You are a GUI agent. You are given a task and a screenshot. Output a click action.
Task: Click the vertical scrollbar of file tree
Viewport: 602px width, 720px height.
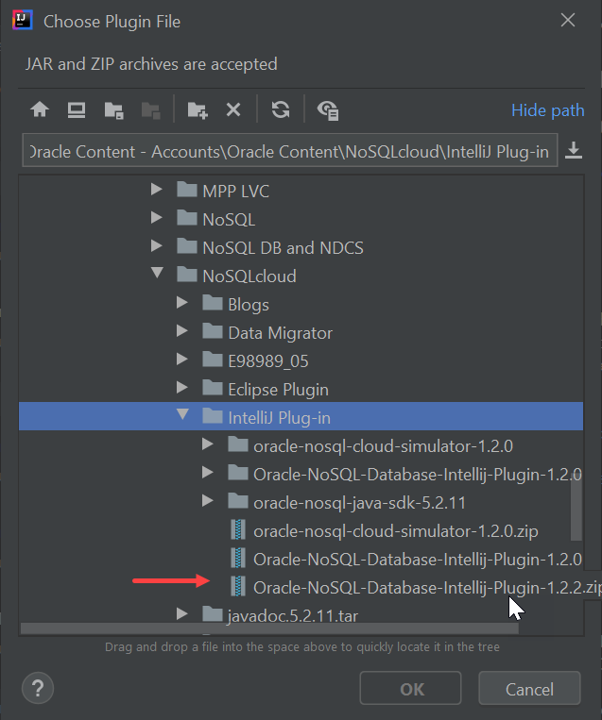[576, 510]
